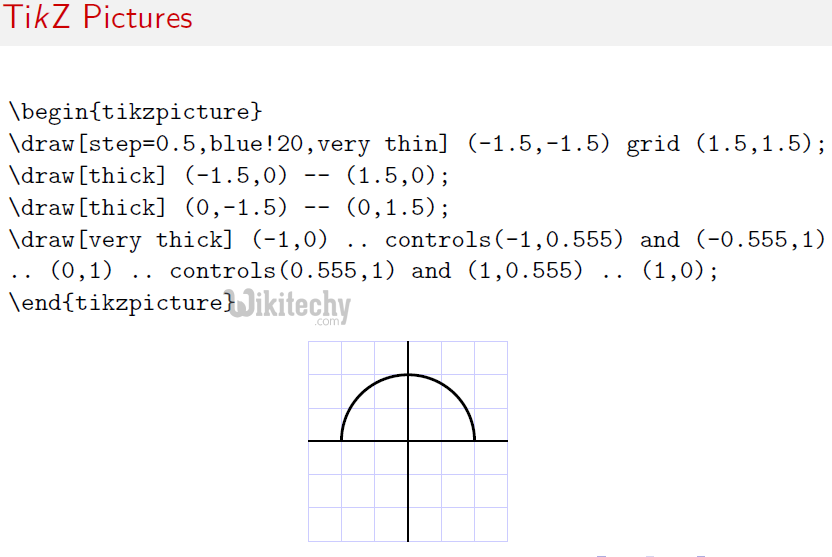Click the bottom-left grid cell of the diagram
The image size is (832, 557).
pyautogui.click(x=325, y=523)
